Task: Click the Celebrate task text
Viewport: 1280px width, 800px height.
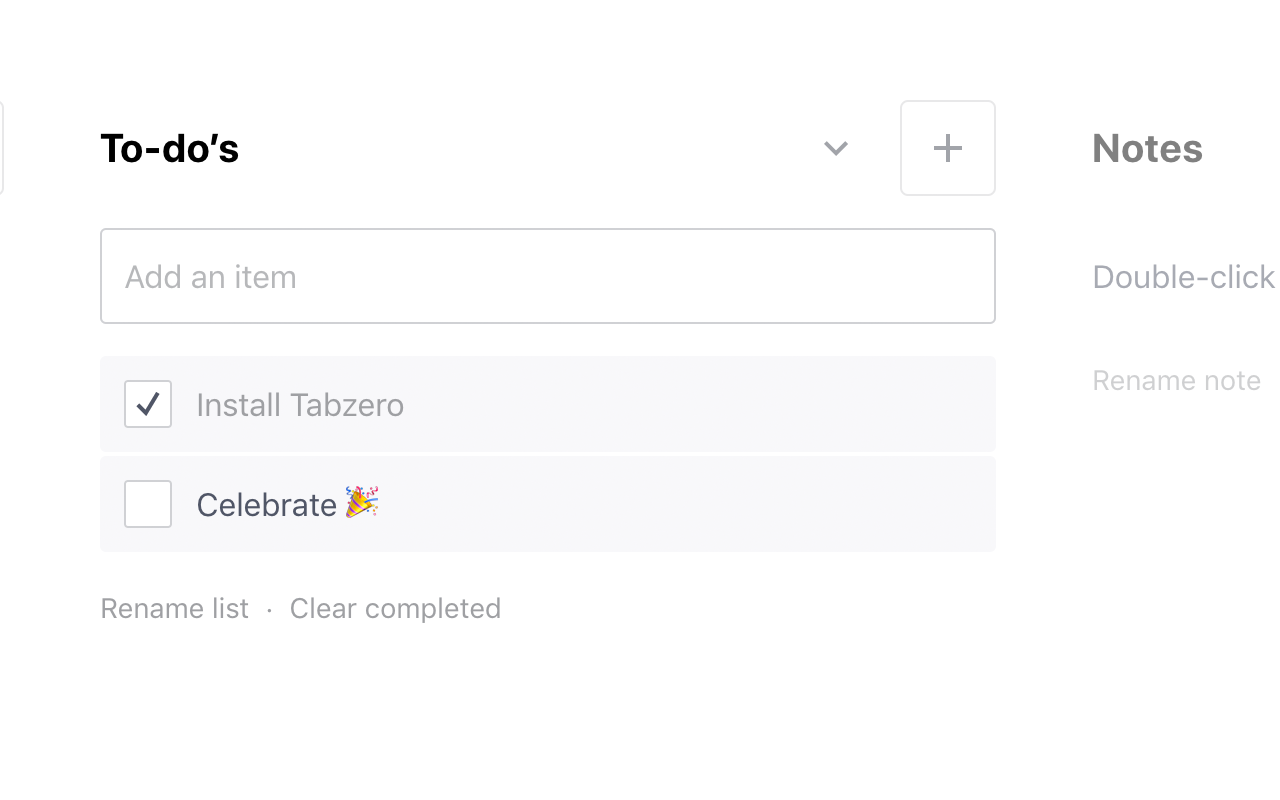Action: pyautogui.click(x=266, y=504)
